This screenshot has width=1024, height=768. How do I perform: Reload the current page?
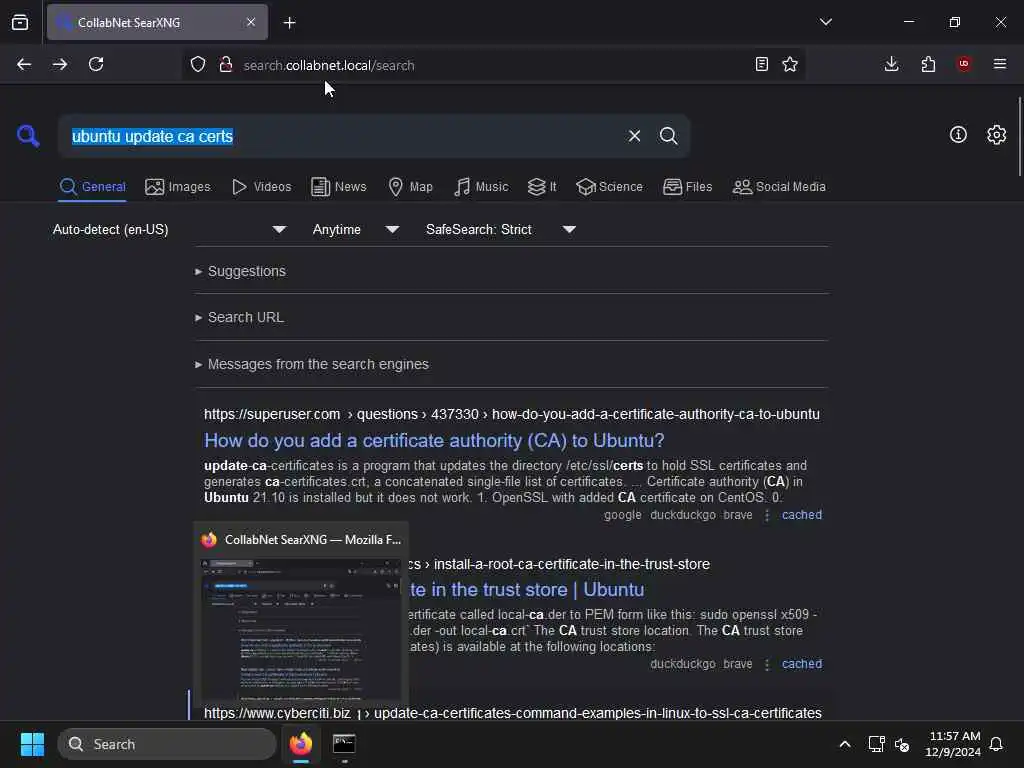coord(96,64)
